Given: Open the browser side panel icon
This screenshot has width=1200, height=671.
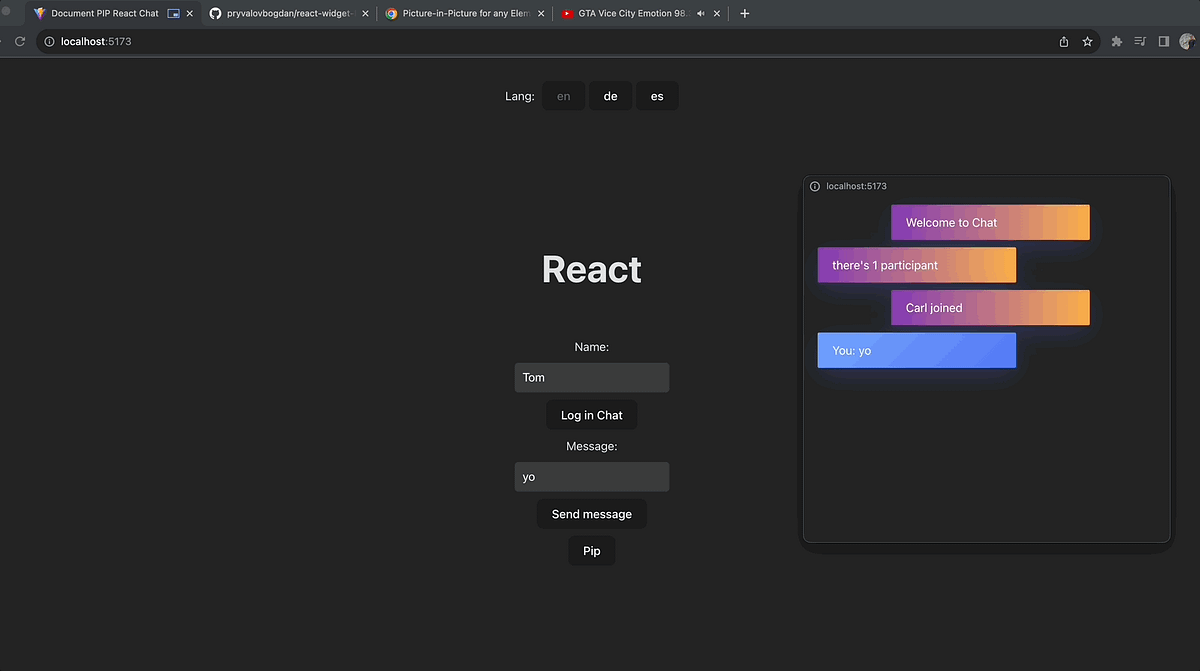Looking at the screenshot, I should (x=1163, y=41).
